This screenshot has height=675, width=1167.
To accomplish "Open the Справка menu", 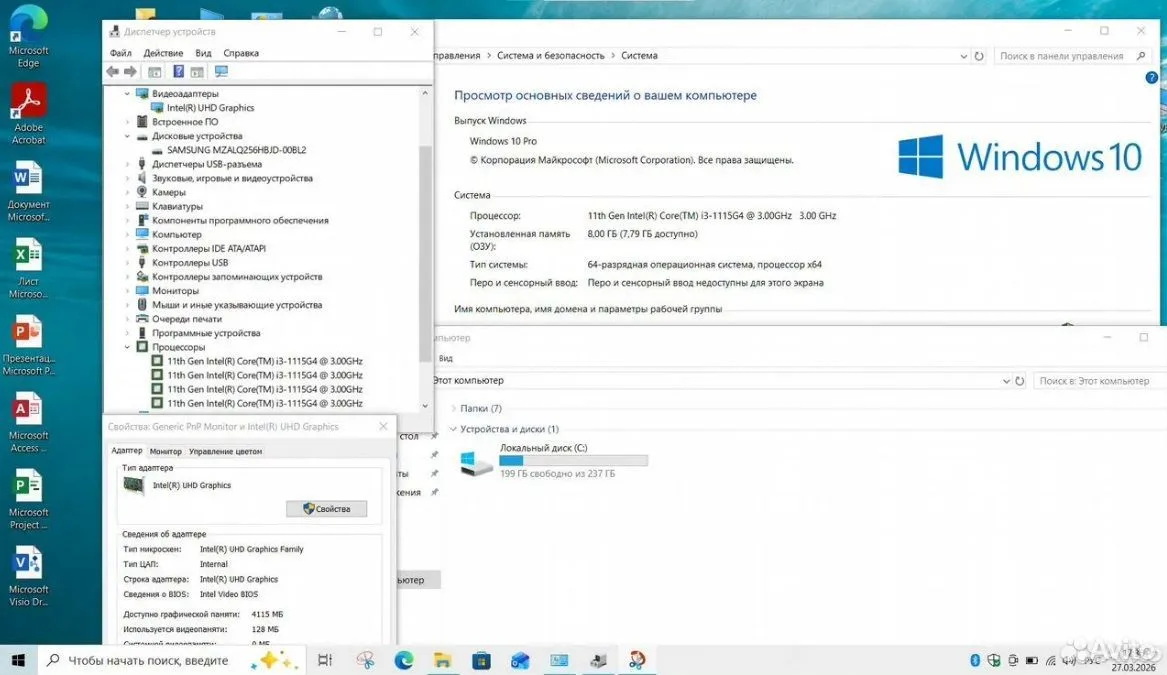I will pyautogui.click(x=241, y=53).
